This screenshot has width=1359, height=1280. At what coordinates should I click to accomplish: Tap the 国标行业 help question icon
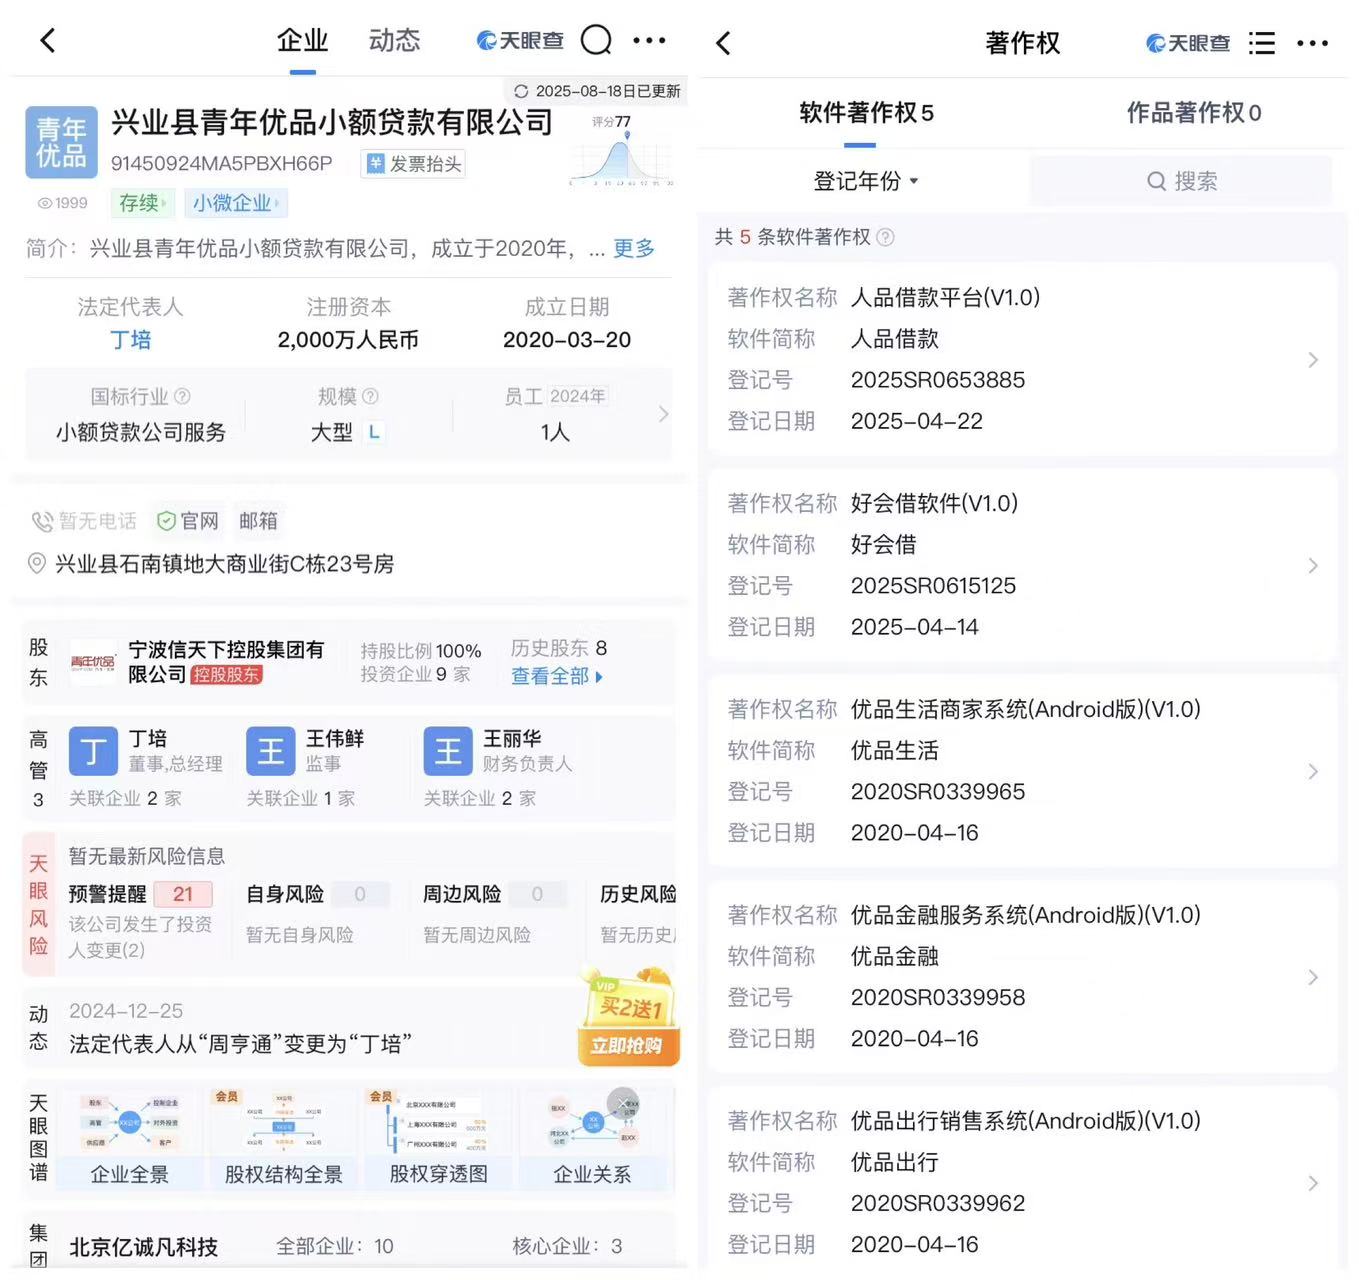[182, 396]
